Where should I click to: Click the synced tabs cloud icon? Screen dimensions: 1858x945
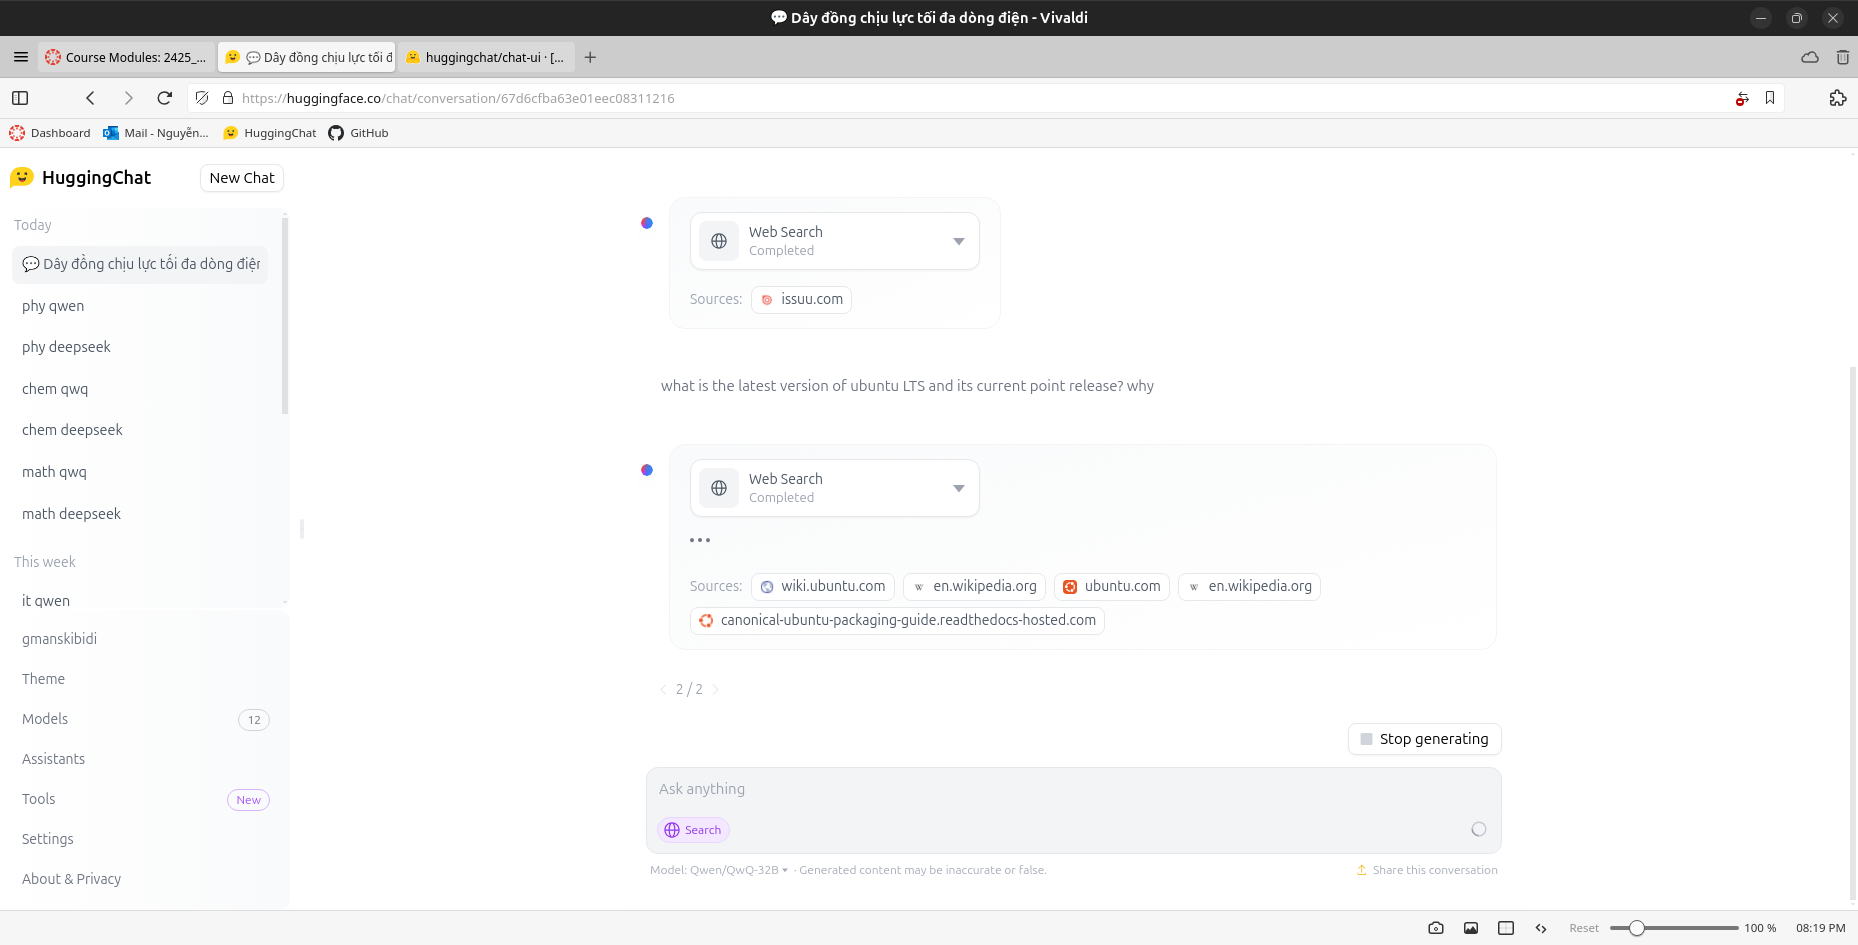tap(1809, 57)
